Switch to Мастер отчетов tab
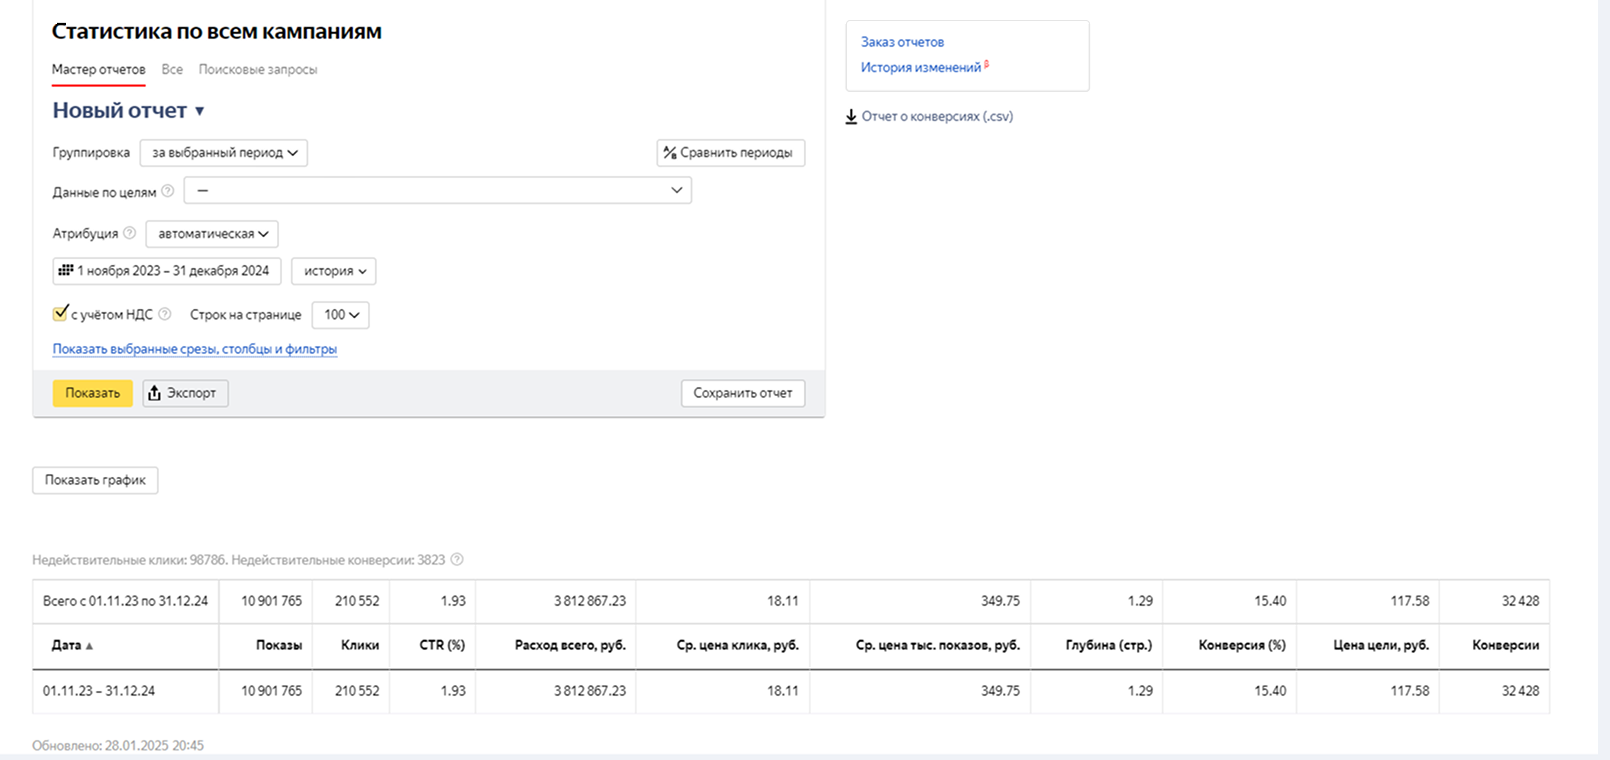The height and width of the screenshot is (760, 1610). coord(99,70)
